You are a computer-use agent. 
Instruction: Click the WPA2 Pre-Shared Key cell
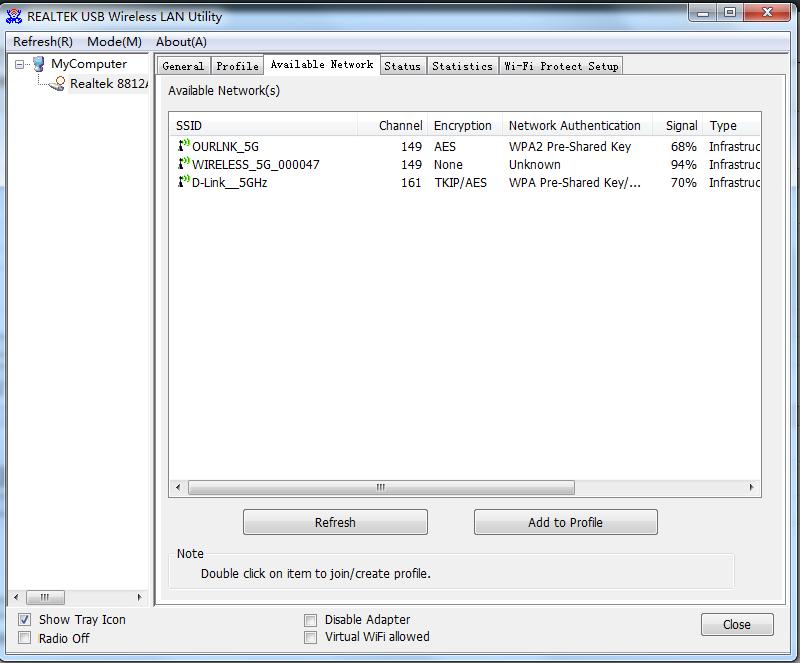click(x=570, y=146)
